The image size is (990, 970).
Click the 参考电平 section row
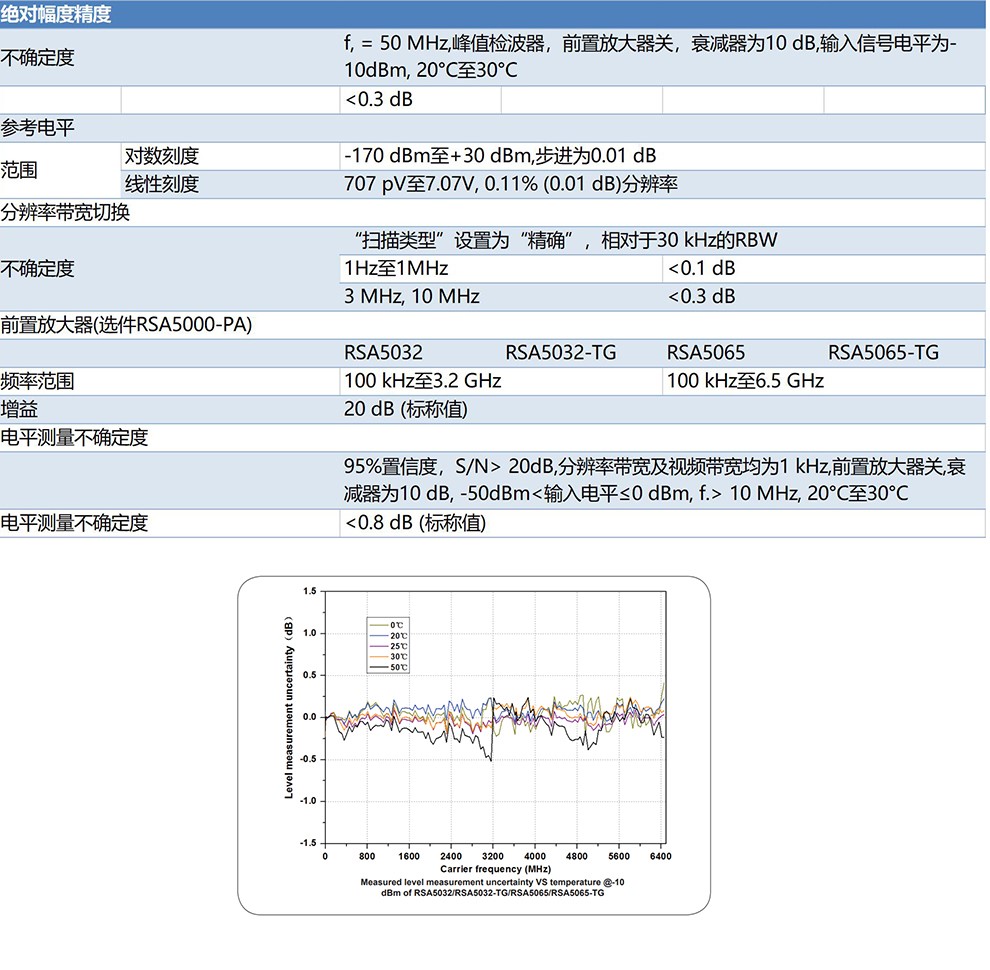coord(38,128)
